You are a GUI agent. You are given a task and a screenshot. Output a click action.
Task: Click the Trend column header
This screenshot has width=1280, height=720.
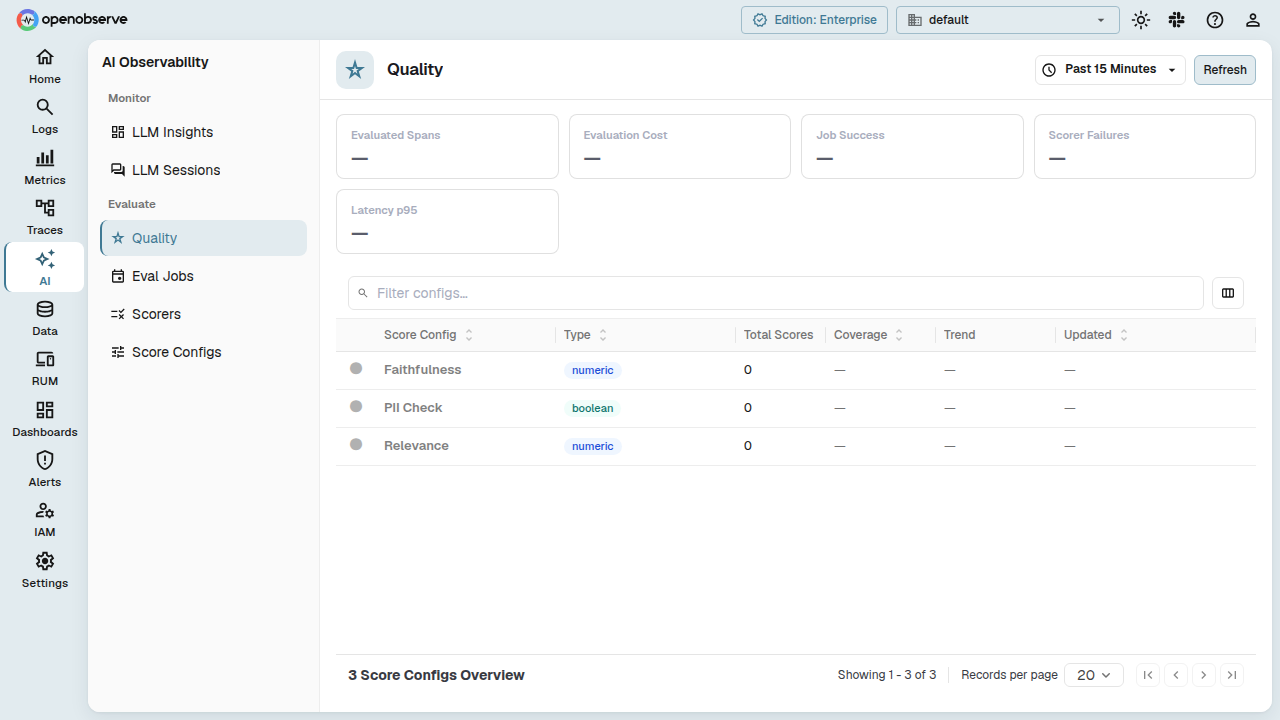pos(959,335)
